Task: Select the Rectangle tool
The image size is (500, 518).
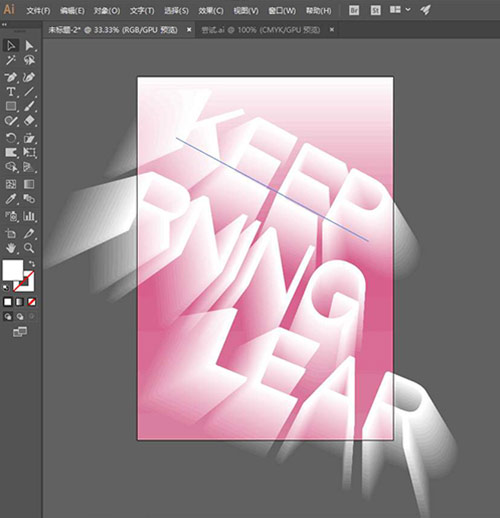Action: pos(11,106)
